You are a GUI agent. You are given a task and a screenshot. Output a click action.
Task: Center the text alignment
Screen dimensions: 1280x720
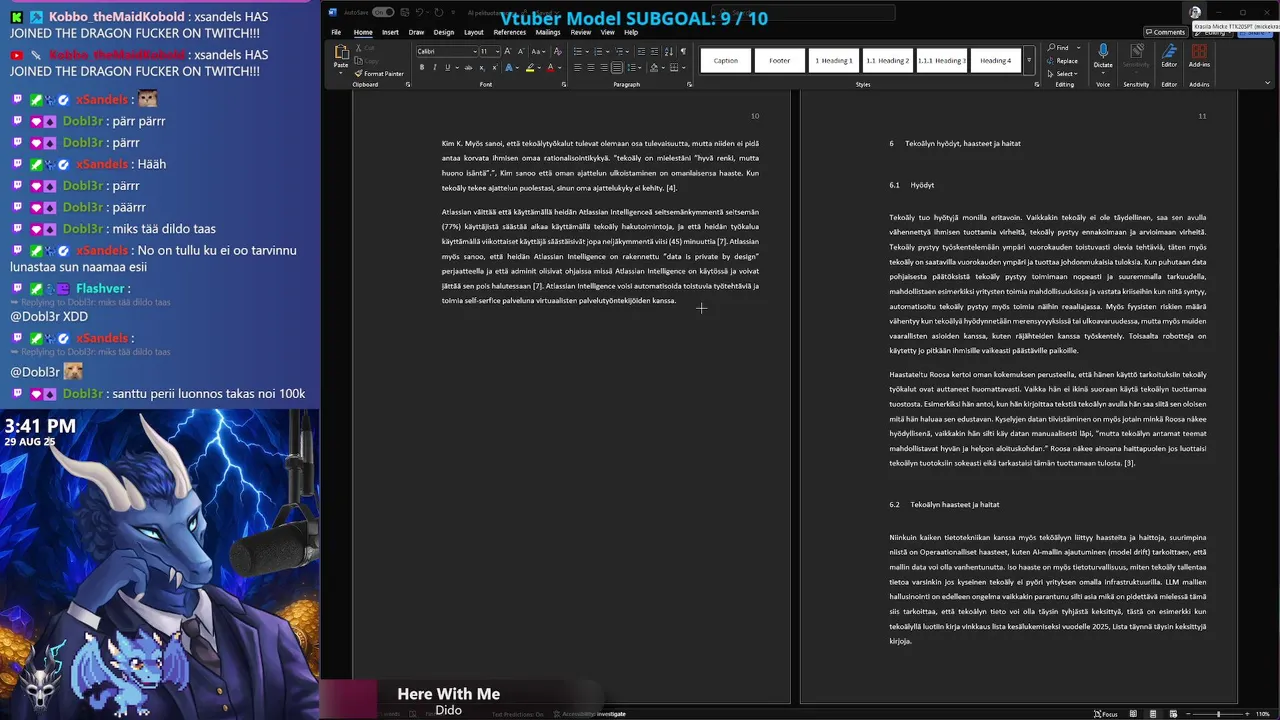pos(591,68)
